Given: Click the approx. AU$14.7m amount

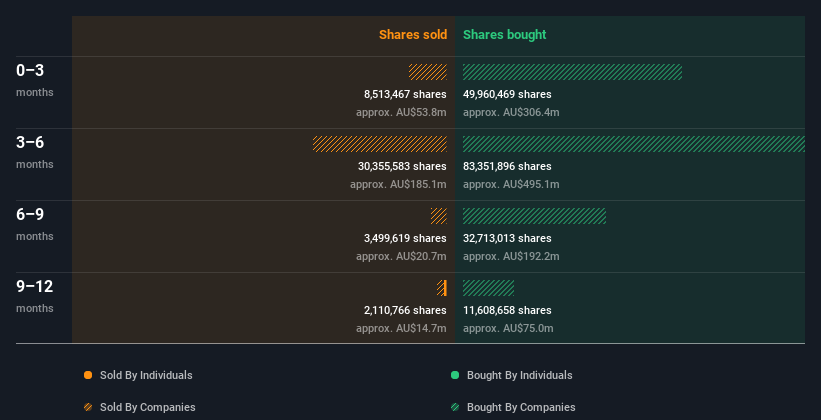Looking at the screenshot, I should tap(401, 328).
